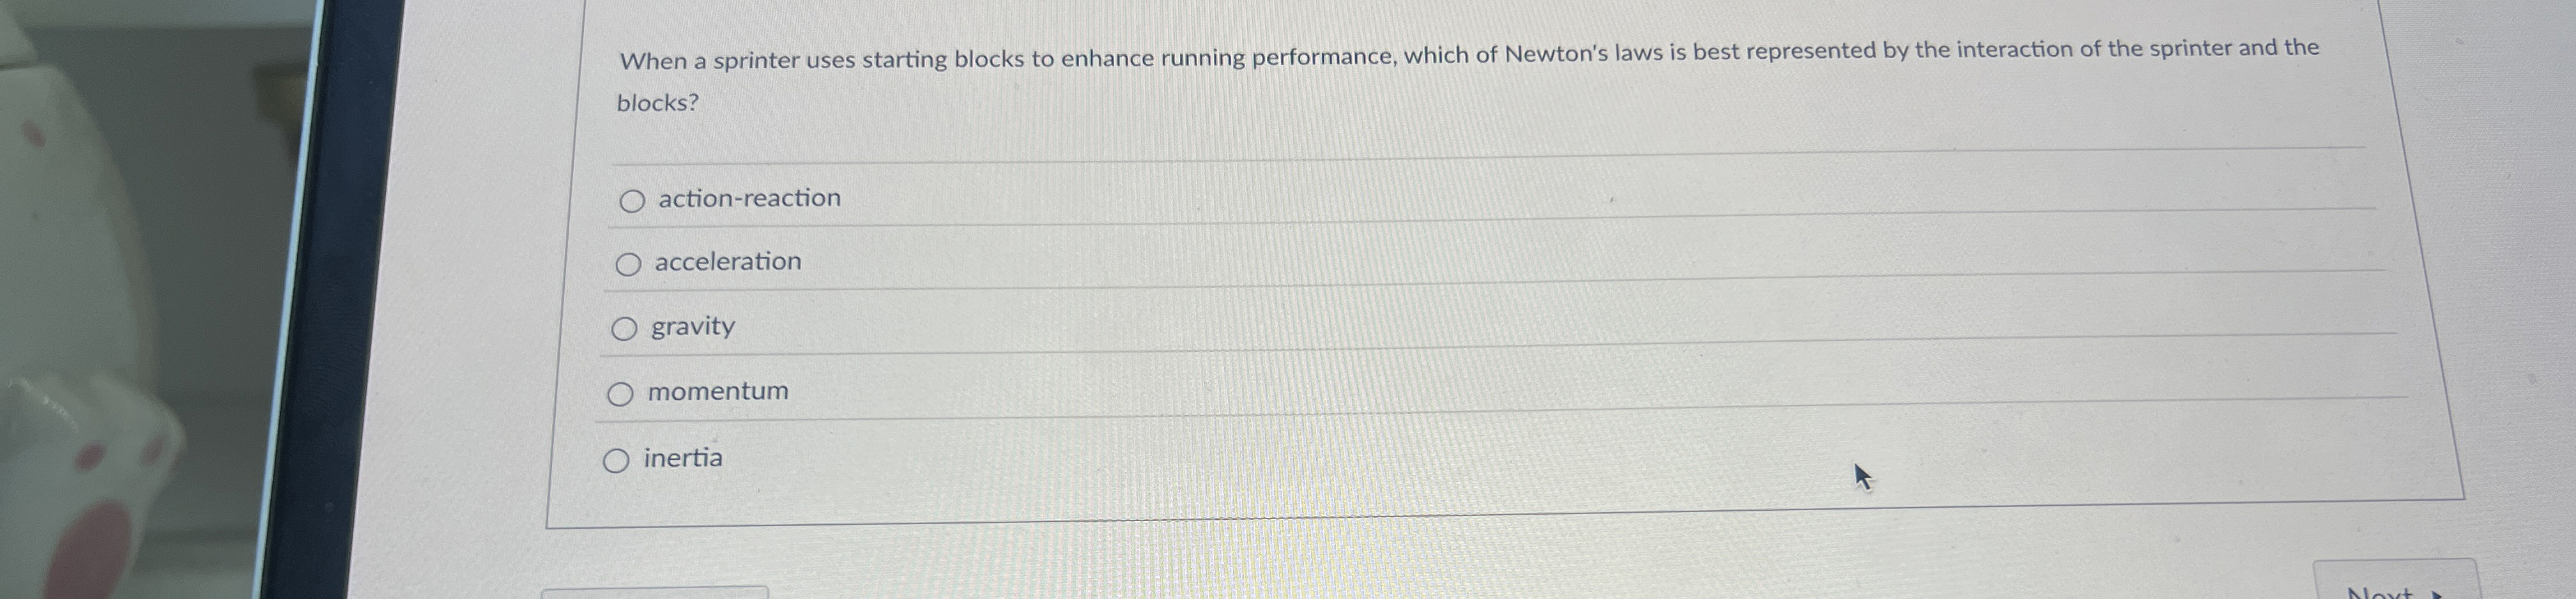
Task: Click the answer option labeled momentum
Action: click(x=716, y=391)
